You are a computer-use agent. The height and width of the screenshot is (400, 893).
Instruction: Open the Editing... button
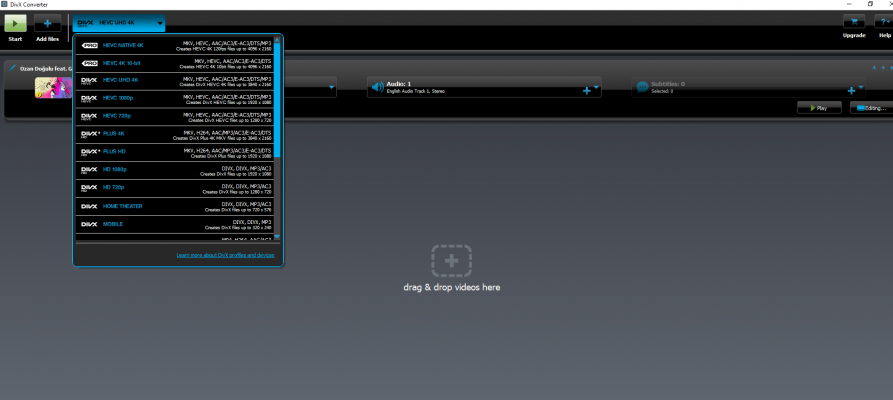(871, 108)
